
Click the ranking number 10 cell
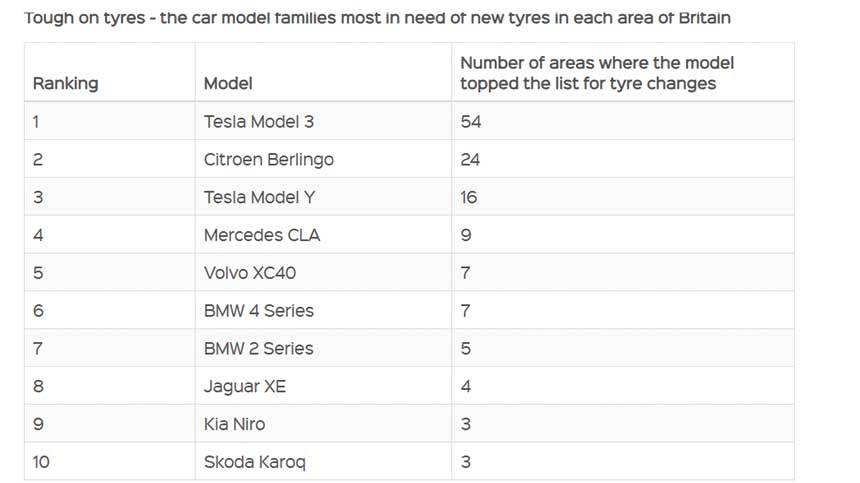pyautogui.click(x=42, y=462)
